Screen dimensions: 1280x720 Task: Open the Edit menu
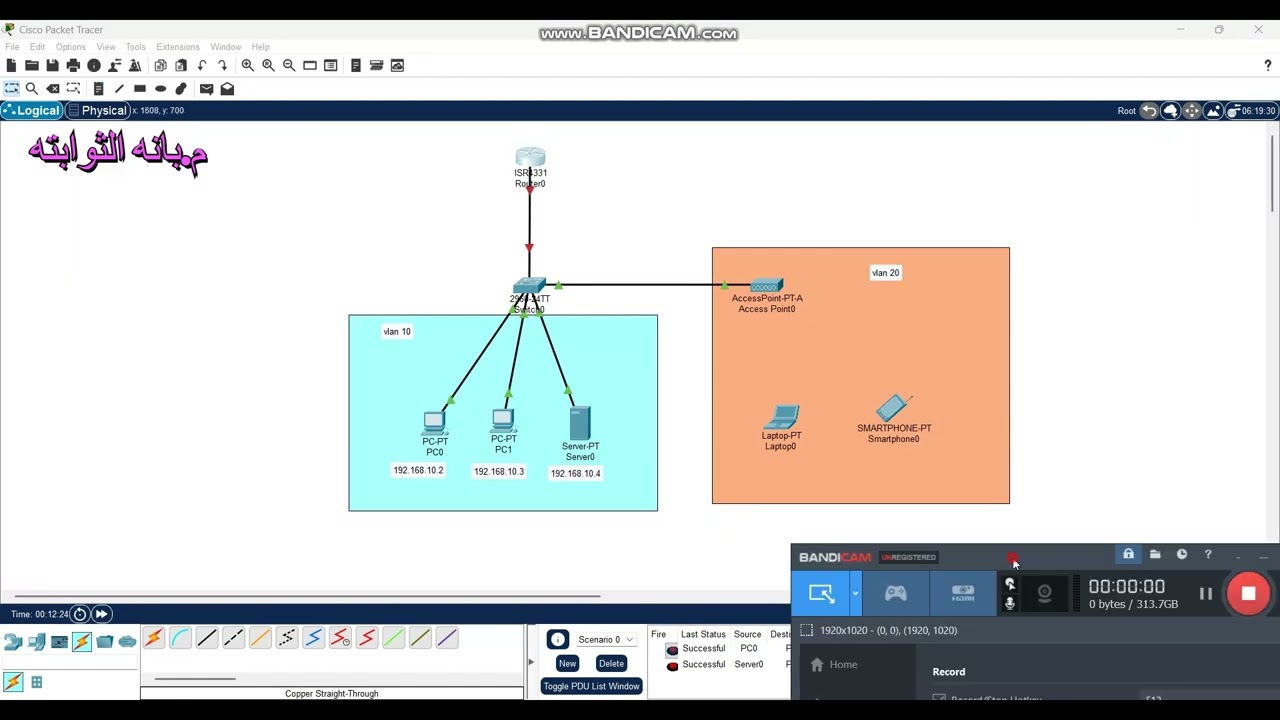[37, 47]
